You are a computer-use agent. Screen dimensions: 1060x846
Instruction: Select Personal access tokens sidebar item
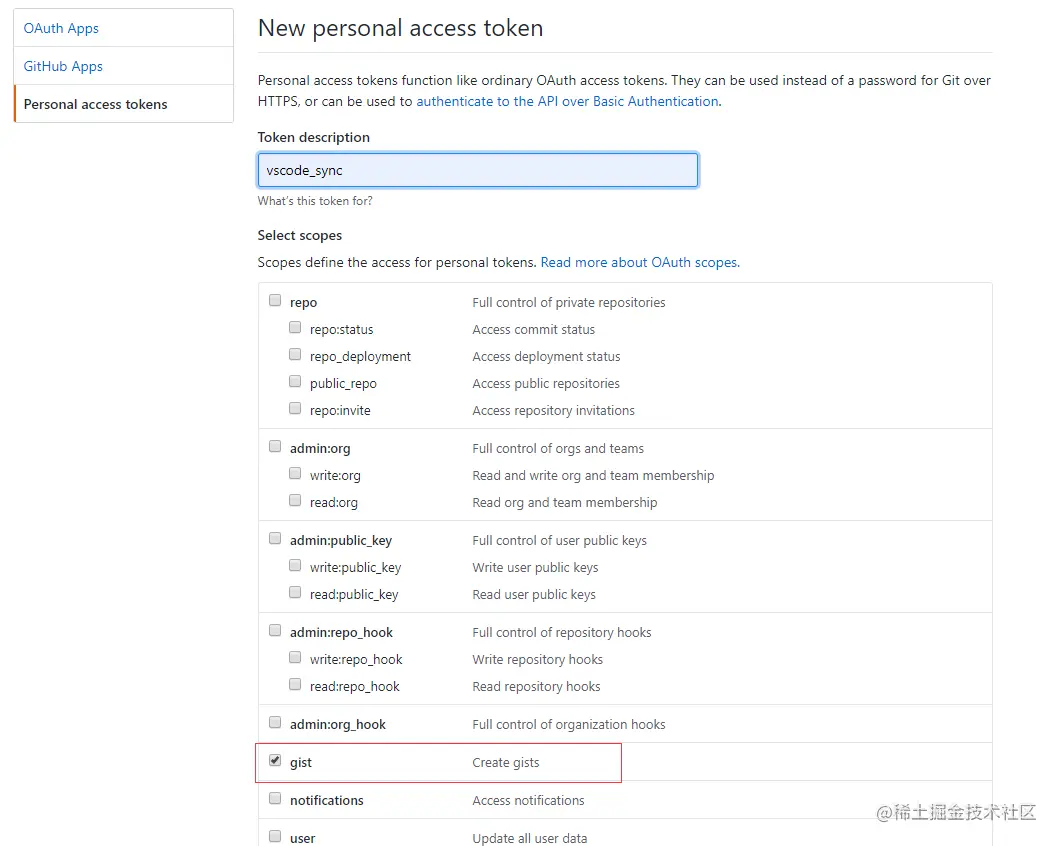pos(95,104)
